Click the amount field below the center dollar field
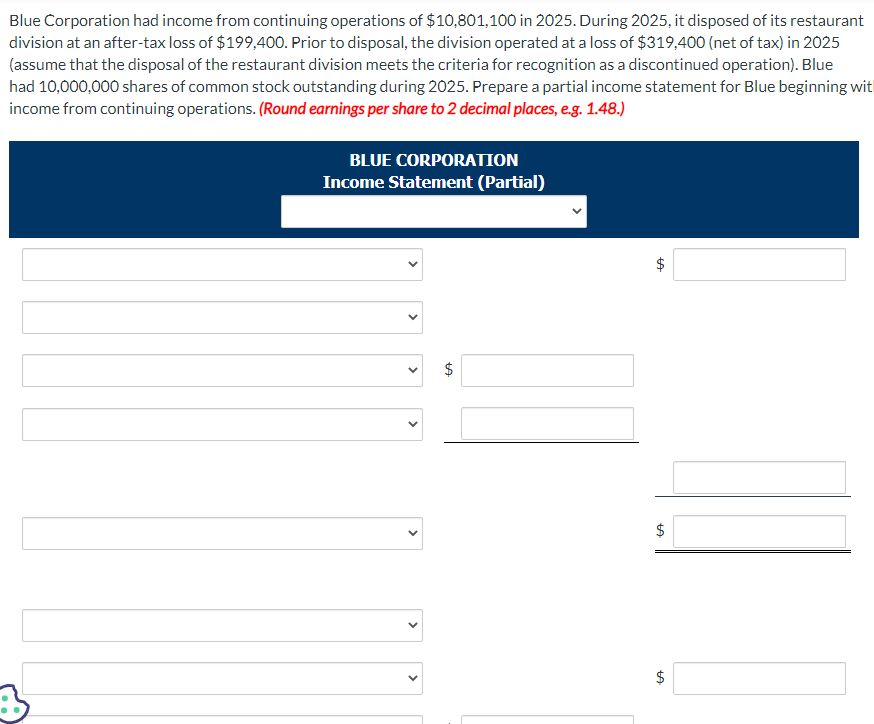The width and height of the screenshot is (874, 724). point(546,423)
